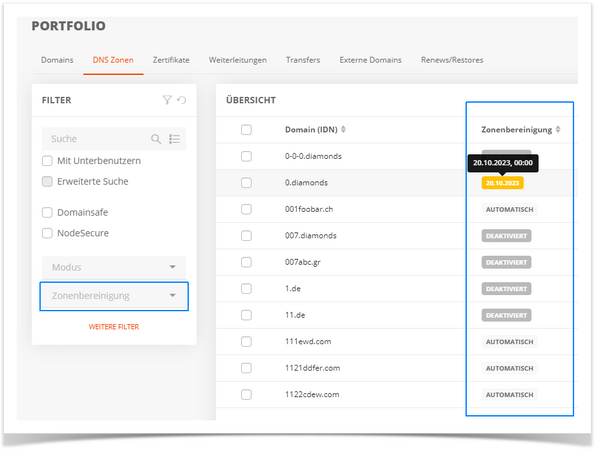Click DEAKTIVIERT badge for 007.diamonds
Image resolution: width=600 pixels, height=452 pixels.
pyautogui.click(x=506, y=236)
